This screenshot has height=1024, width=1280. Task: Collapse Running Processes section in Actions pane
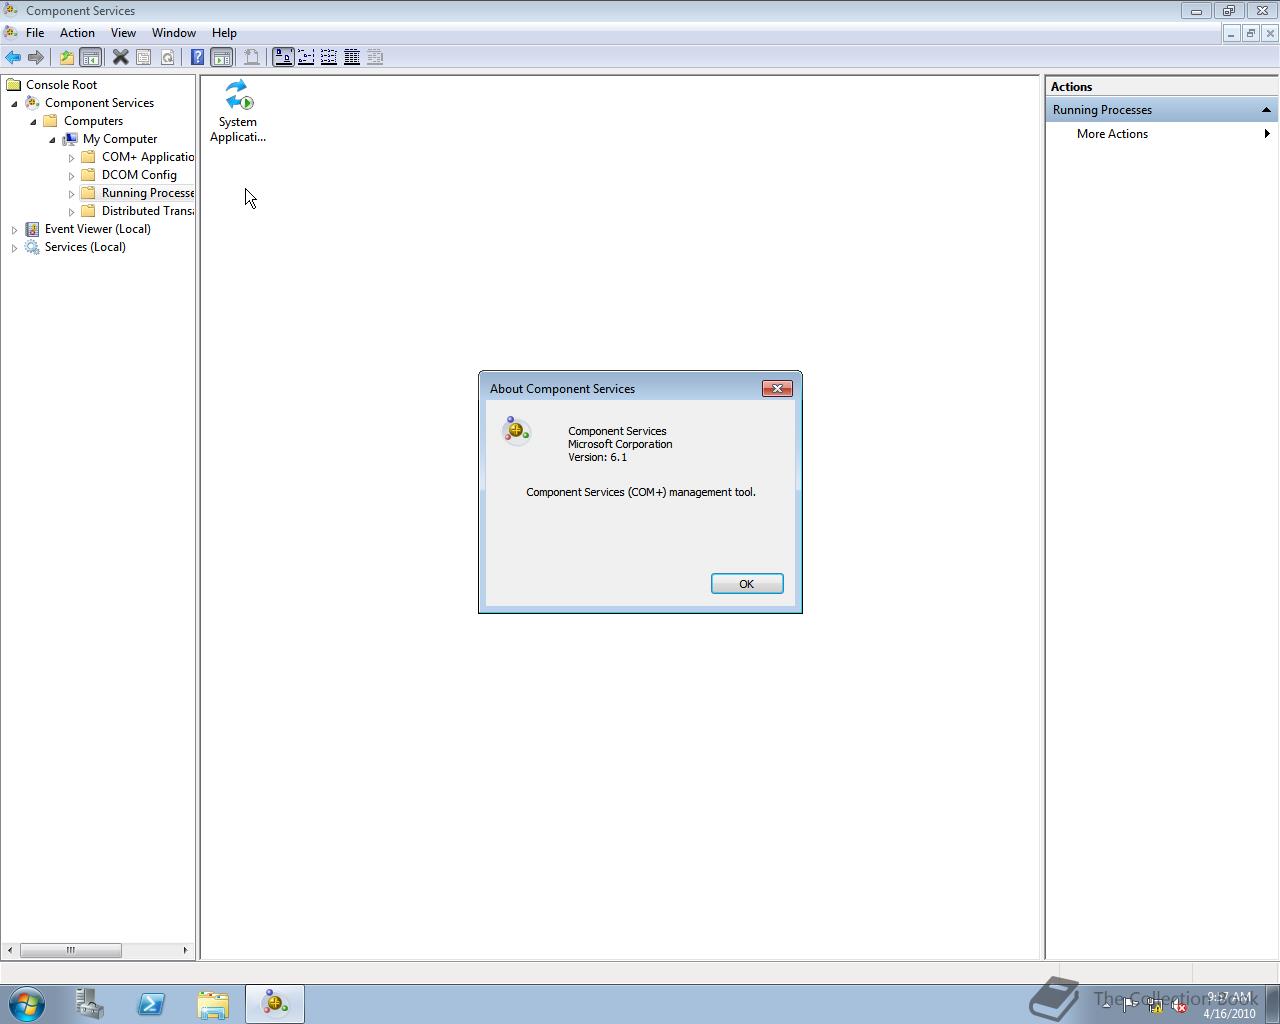pyautogui.click(x=1266, y=110)
